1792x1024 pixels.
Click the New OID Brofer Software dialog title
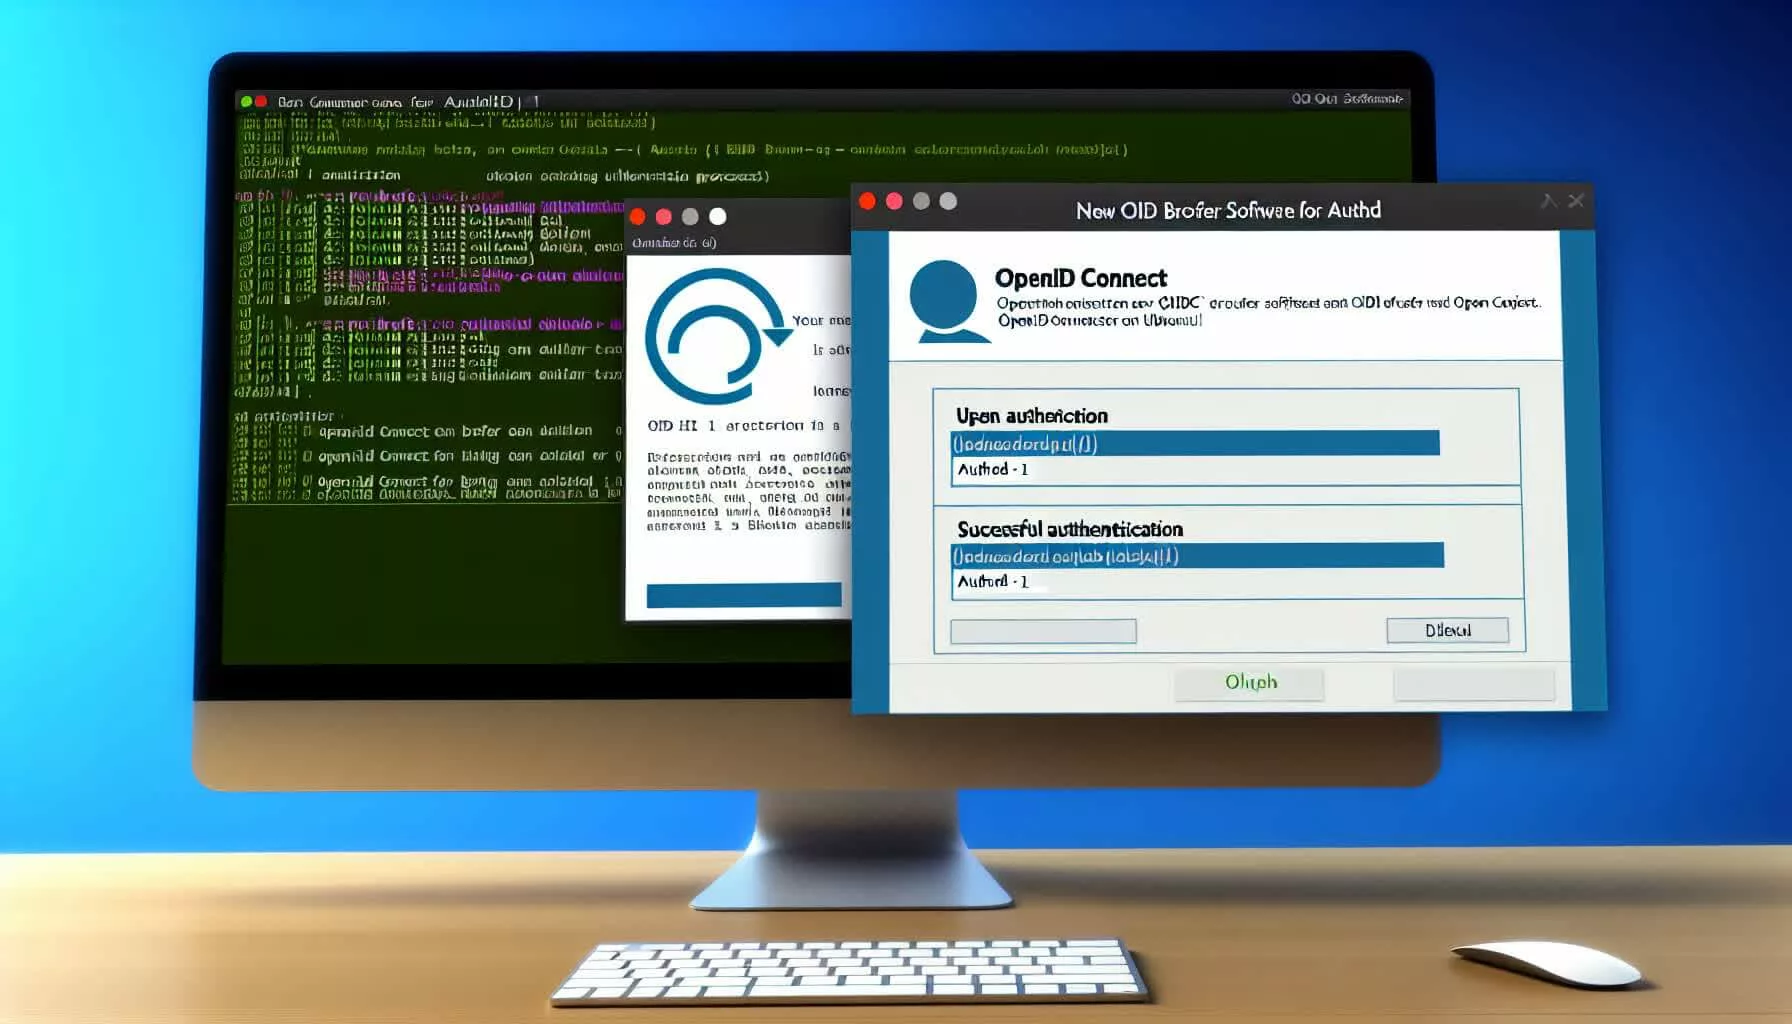pos(1227,210)
